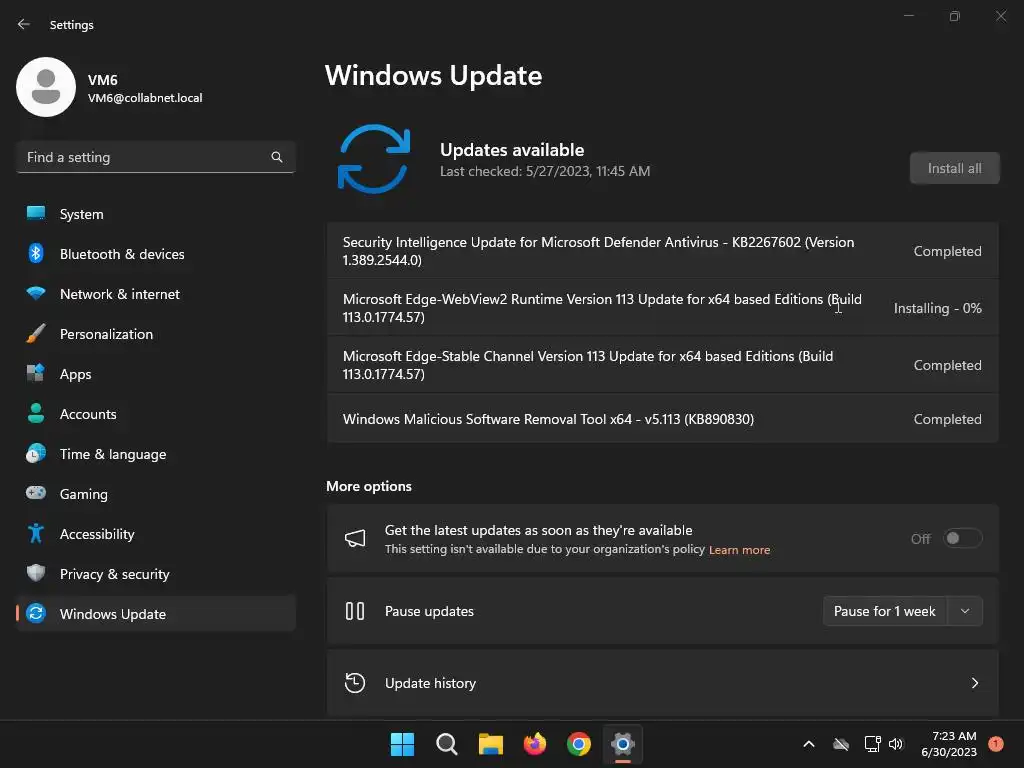Image resolution: width=1024 pixels, height=768 pixels.
Task: Open the Windows Start menu
Action: 402,744
